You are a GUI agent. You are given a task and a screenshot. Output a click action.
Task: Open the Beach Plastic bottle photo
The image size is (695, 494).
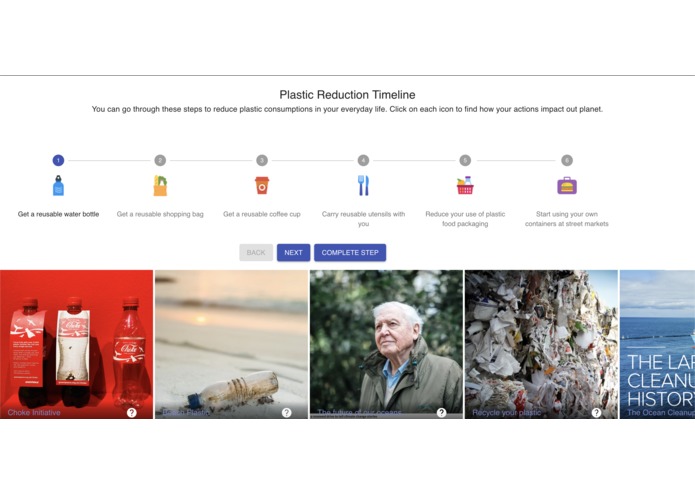click(231, 344)
